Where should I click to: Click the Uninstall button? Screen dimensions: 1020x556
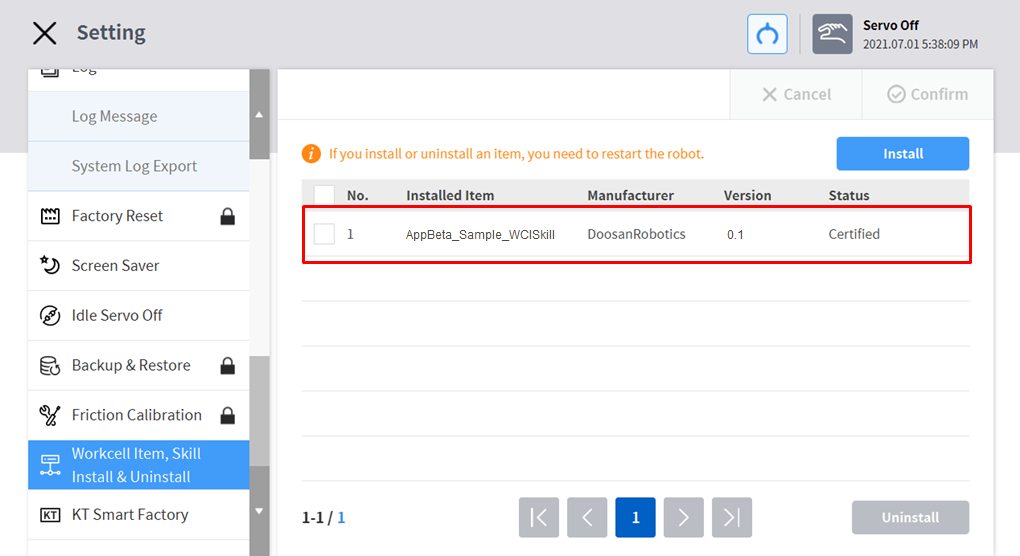coord(910,517)
